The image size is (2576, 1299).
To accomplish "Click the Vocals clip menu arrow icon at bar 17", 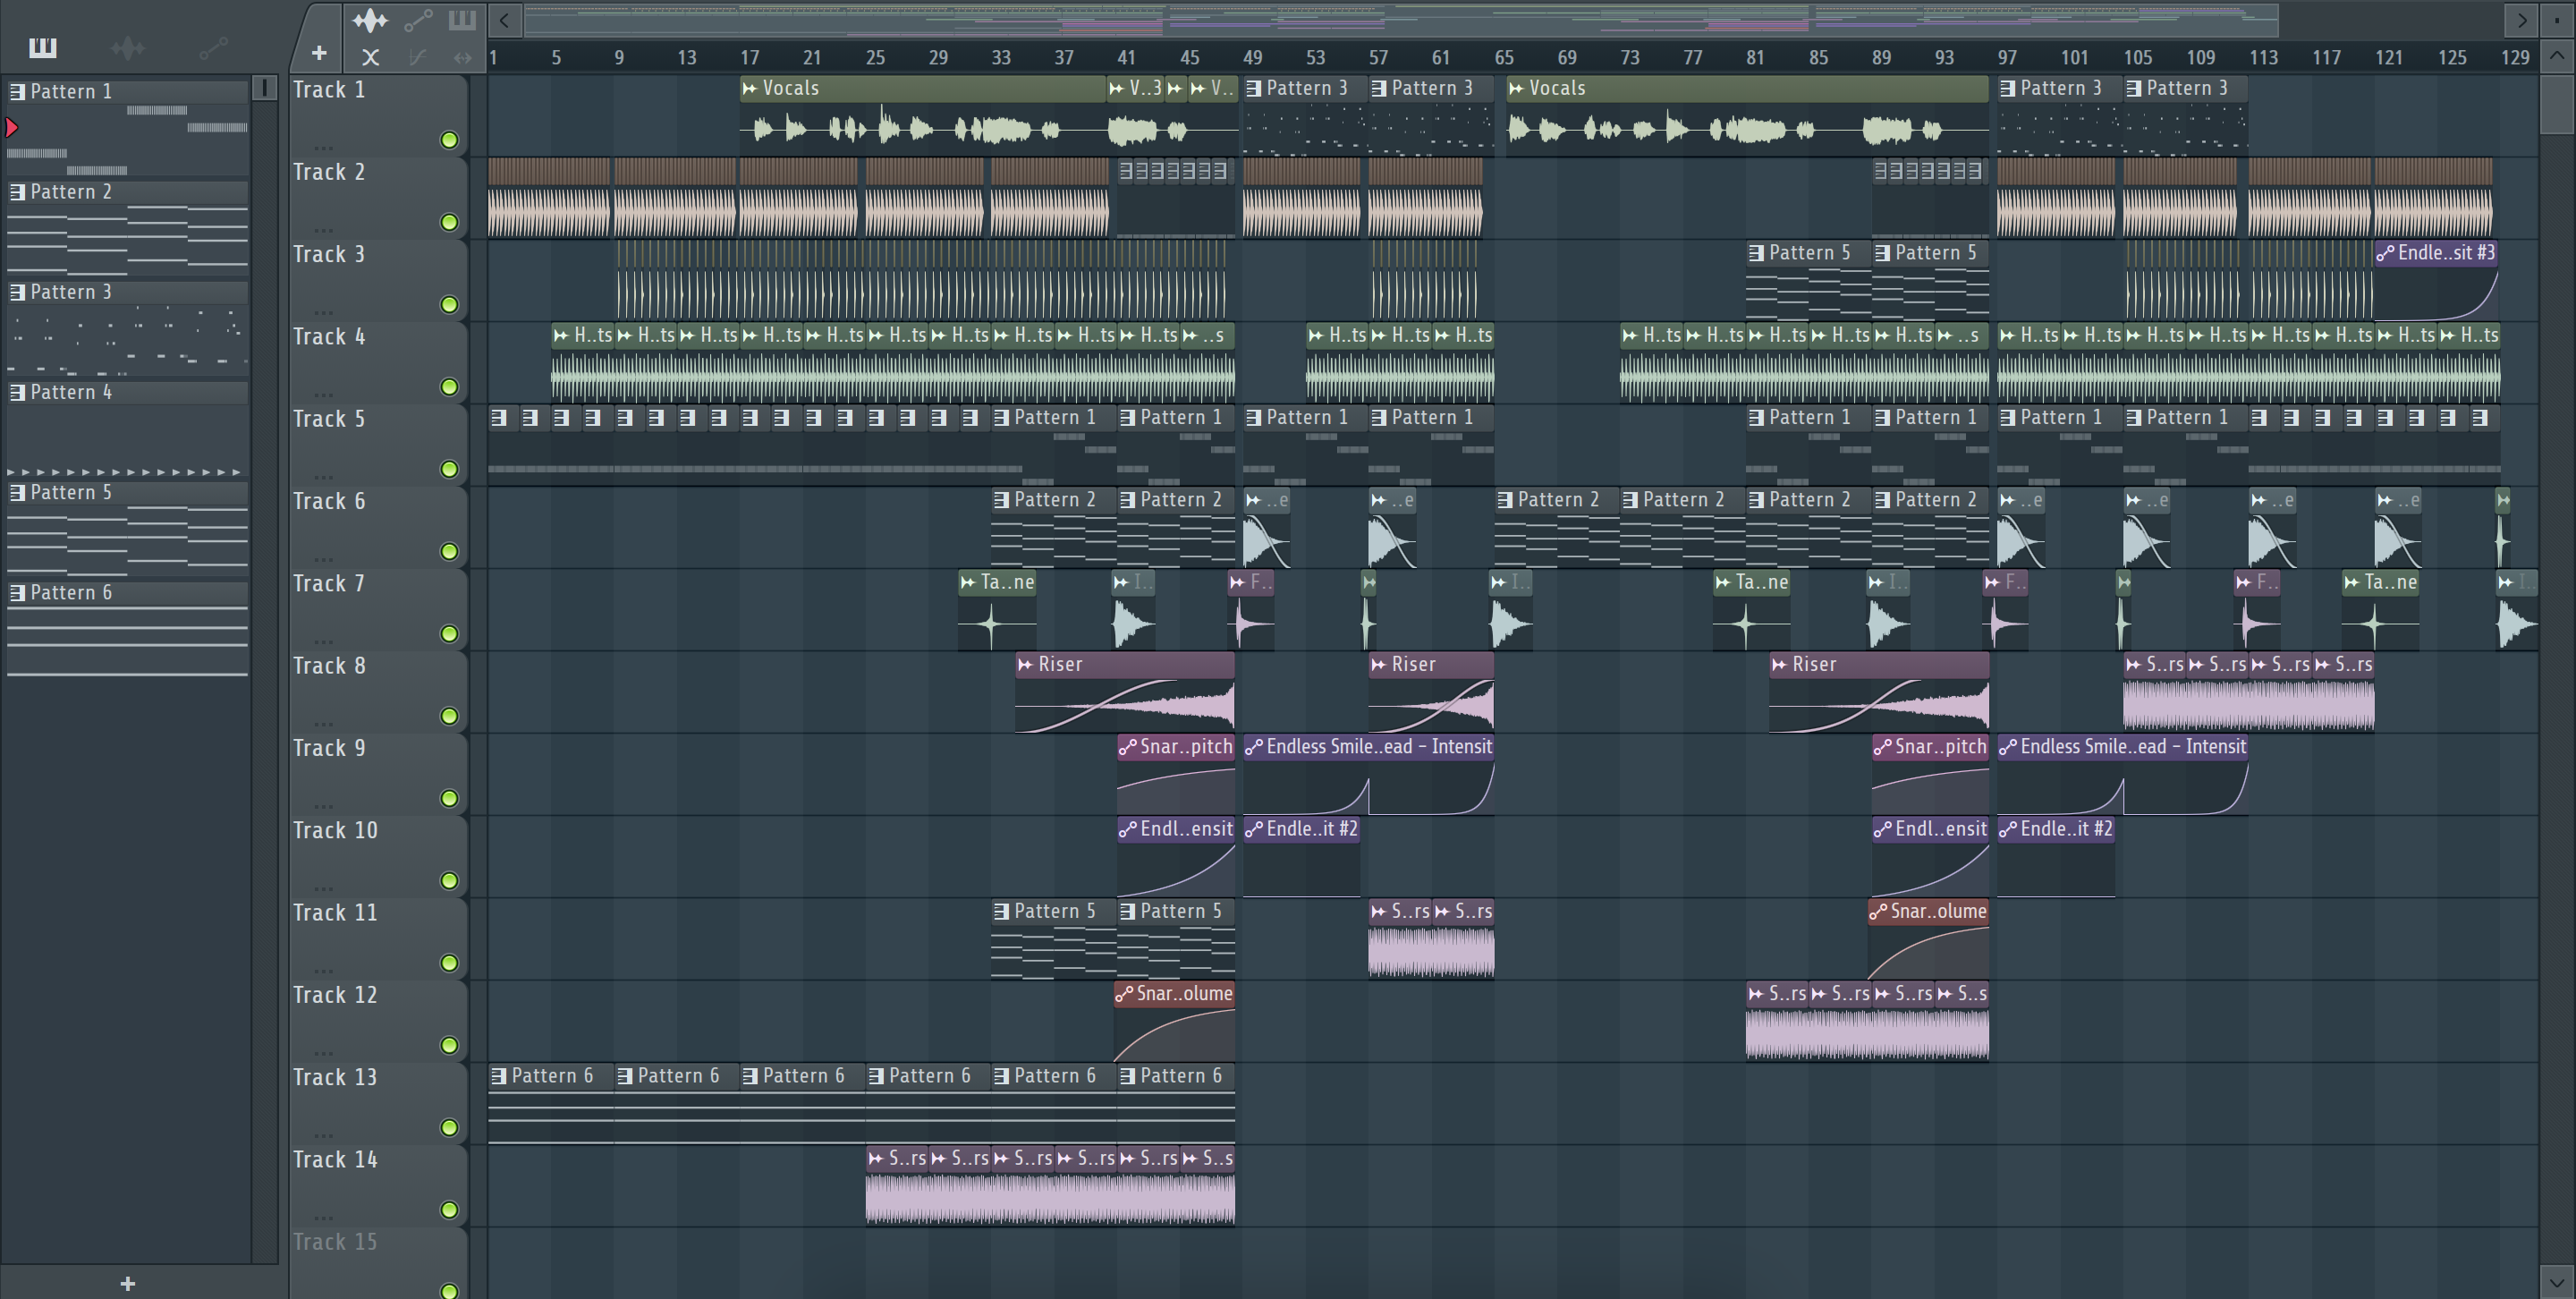I will [x=750, y=88].
